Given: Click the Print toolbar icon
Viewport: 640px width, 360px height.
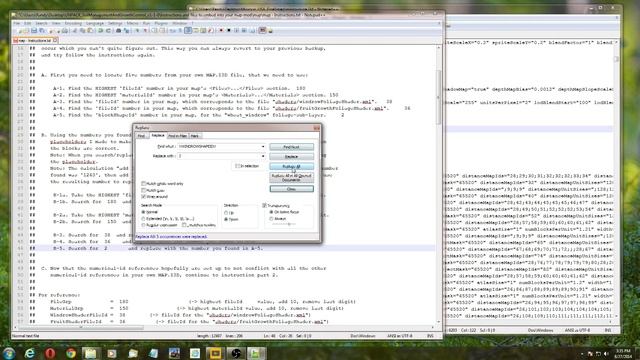Looking at the screenshot, I should coord(65,31).
